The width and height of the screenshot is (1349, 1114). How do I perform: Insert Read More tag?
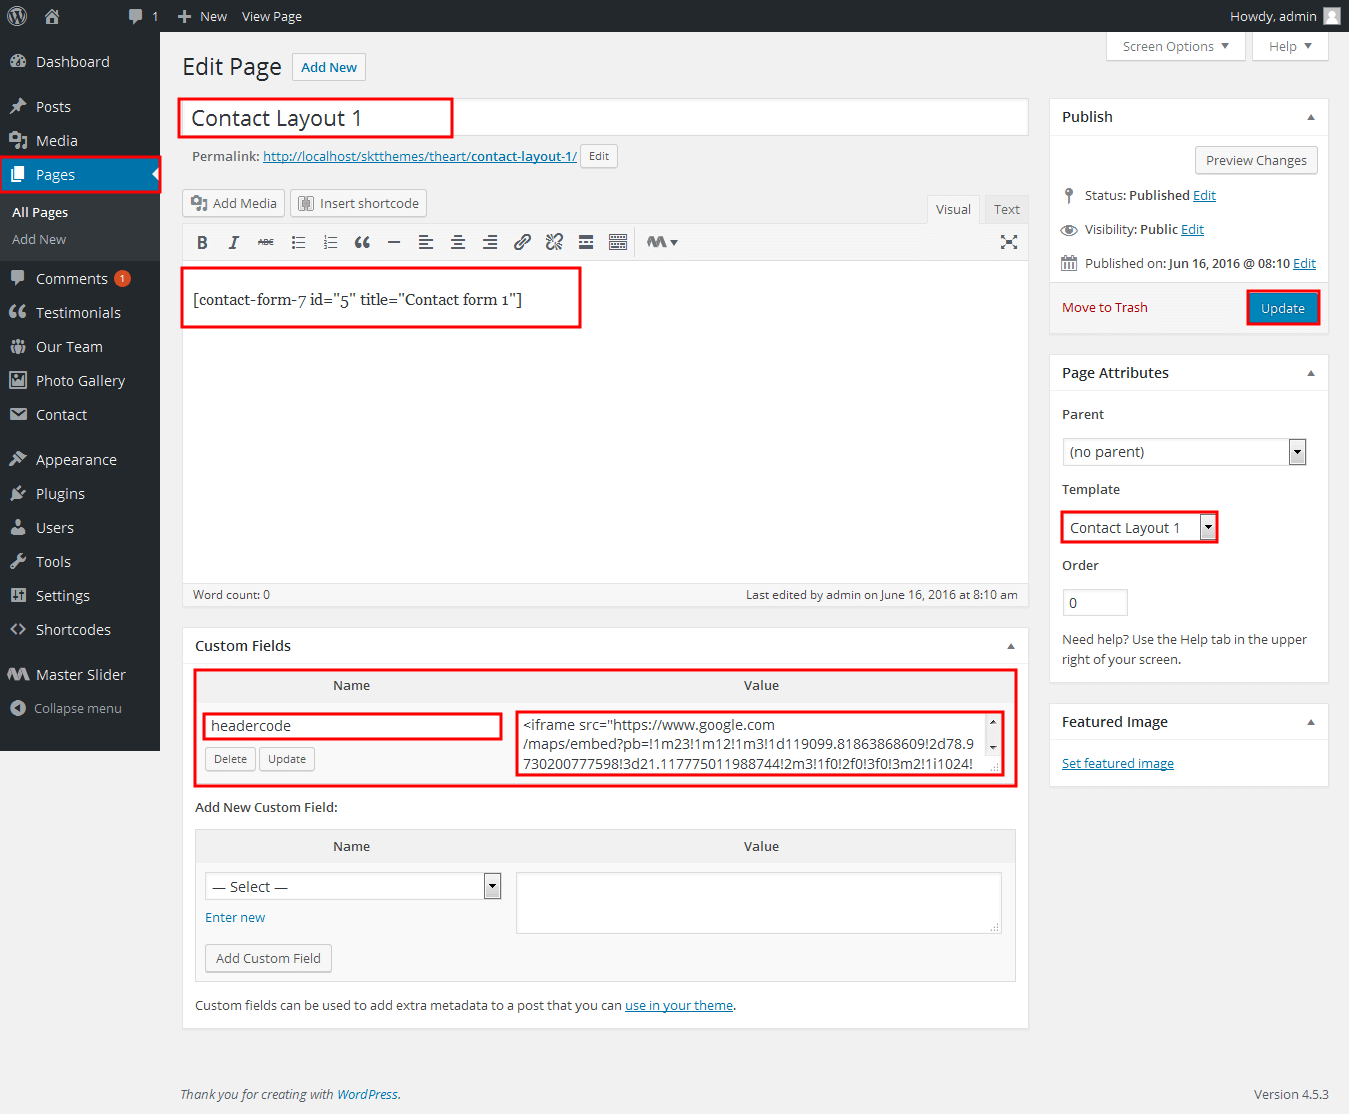[586, 242]
